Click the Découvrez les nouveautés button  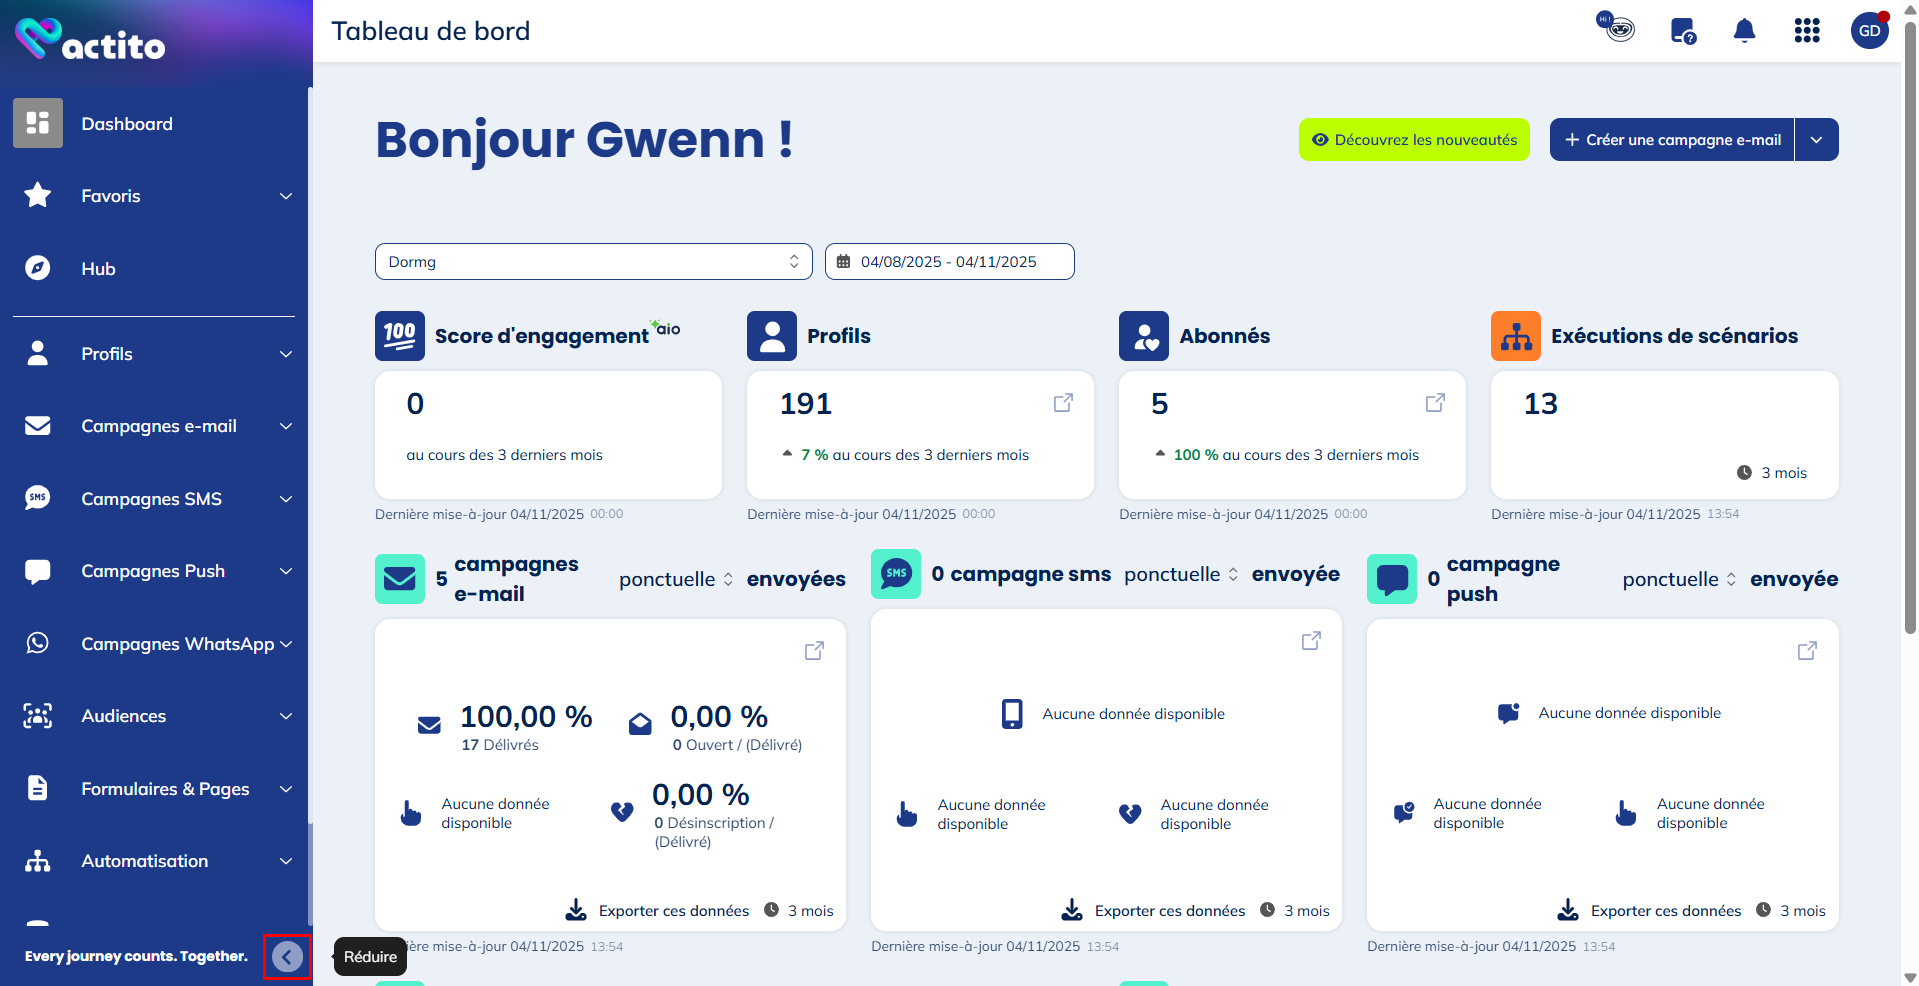[1413, 139]
